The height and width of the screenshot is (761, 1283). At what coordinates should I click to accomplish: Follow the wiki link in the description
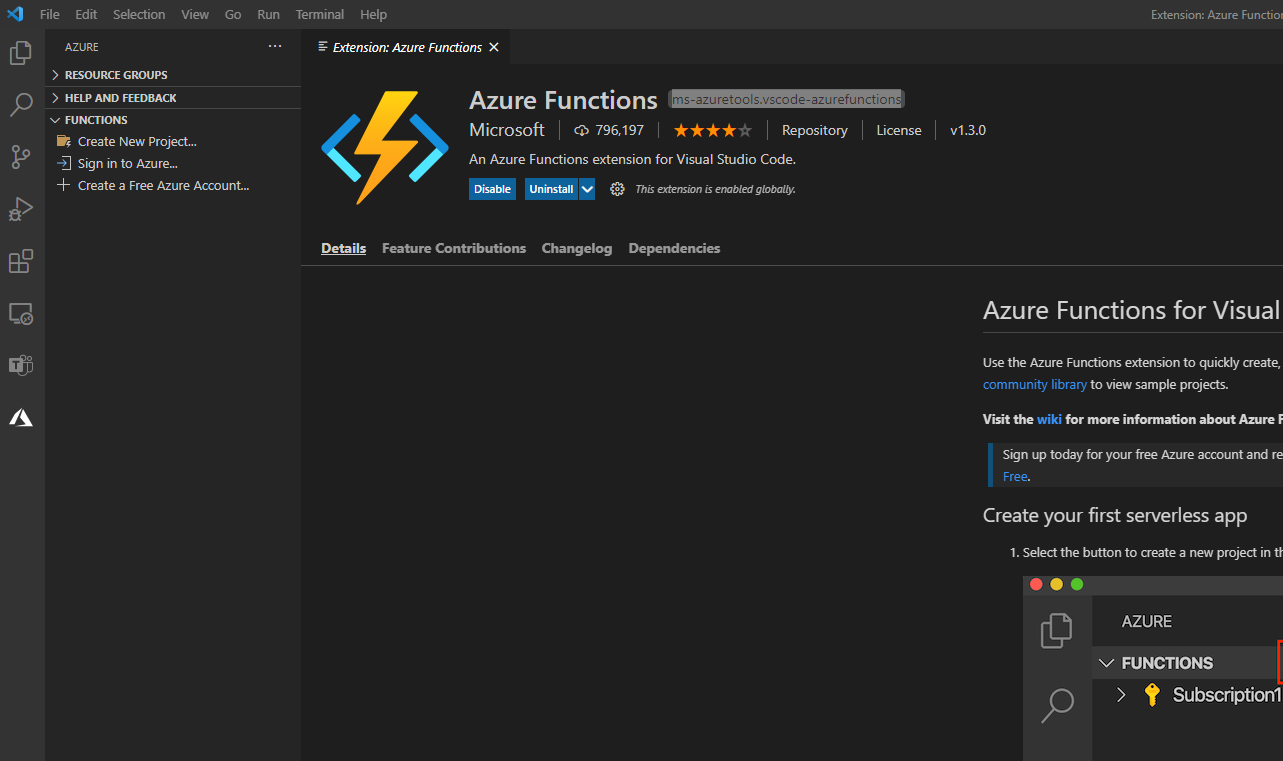pyautogui.click(x=1048, y=419)
